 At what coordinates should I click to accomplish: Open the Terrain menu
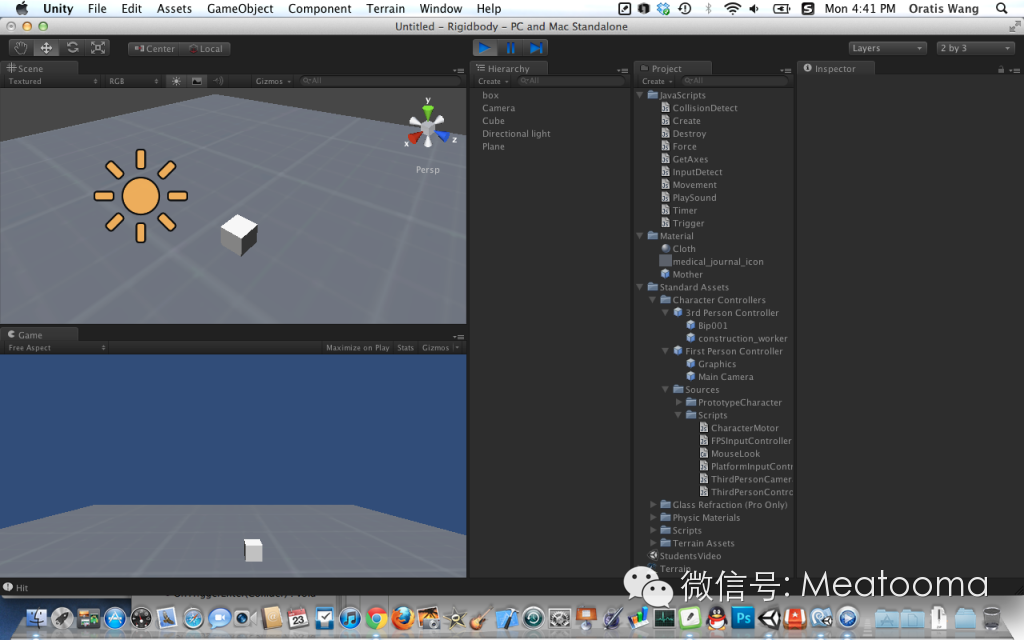(x=385, y=8)
